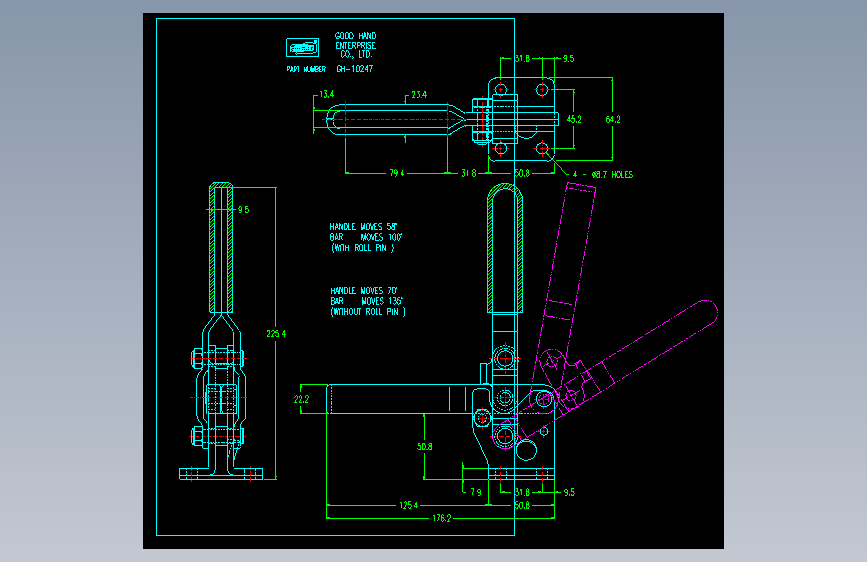867x562 pixels.
Task: Click the vertical 50.8 dimension under clamp bar
Action: (x=425, y=446)
